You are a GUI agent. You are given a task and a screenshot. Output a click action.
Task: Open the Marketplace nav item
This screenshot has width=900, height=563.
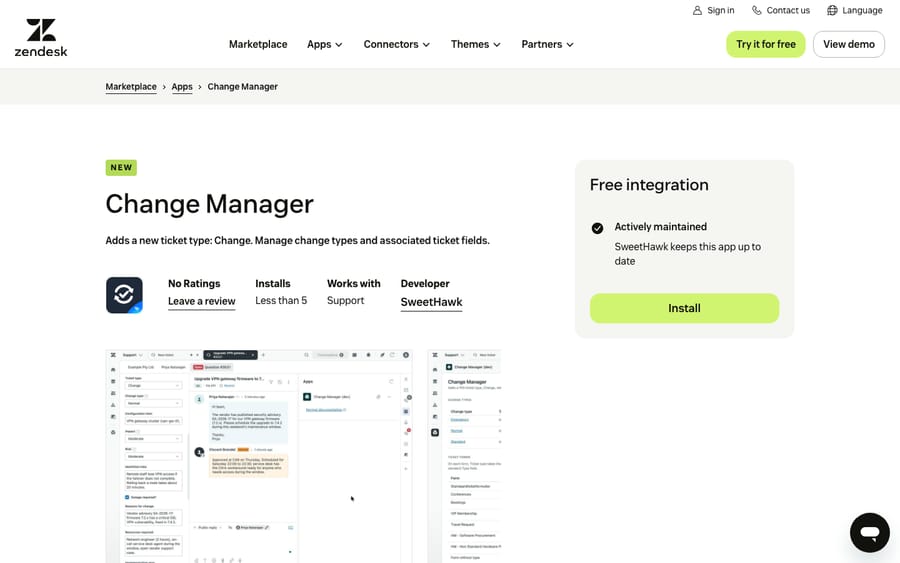coord(258,44)
